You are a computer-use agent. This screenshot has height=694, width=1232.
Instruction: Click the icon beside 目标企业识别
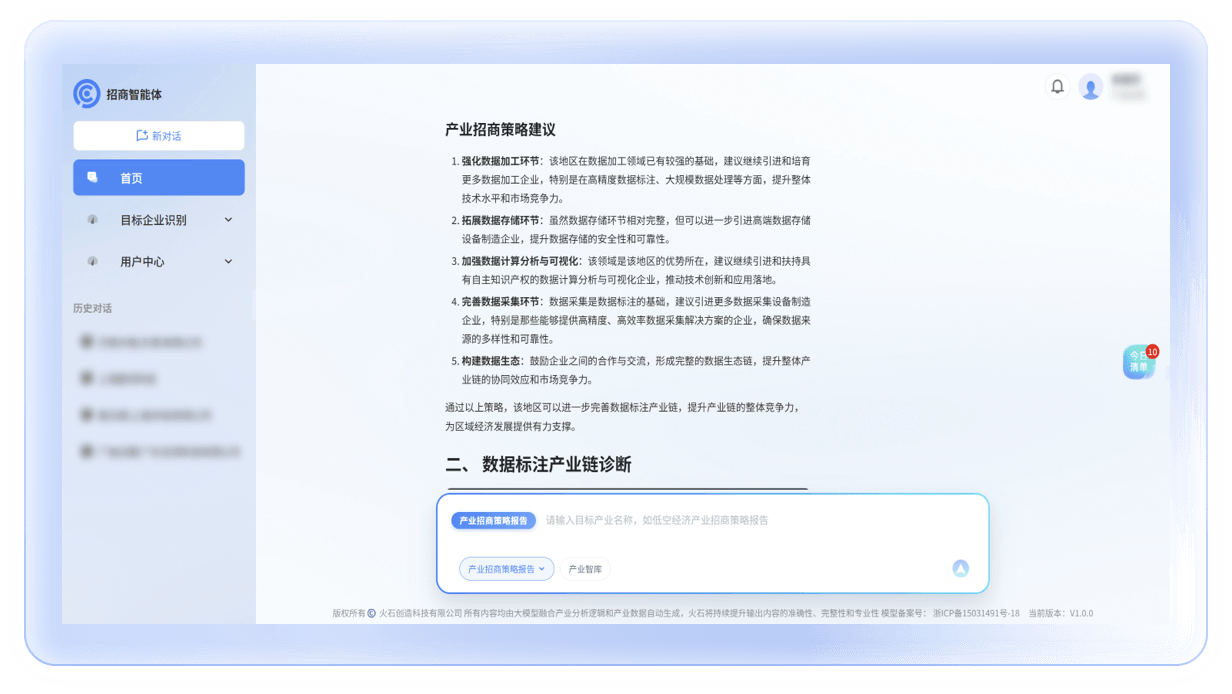(93, 220)
